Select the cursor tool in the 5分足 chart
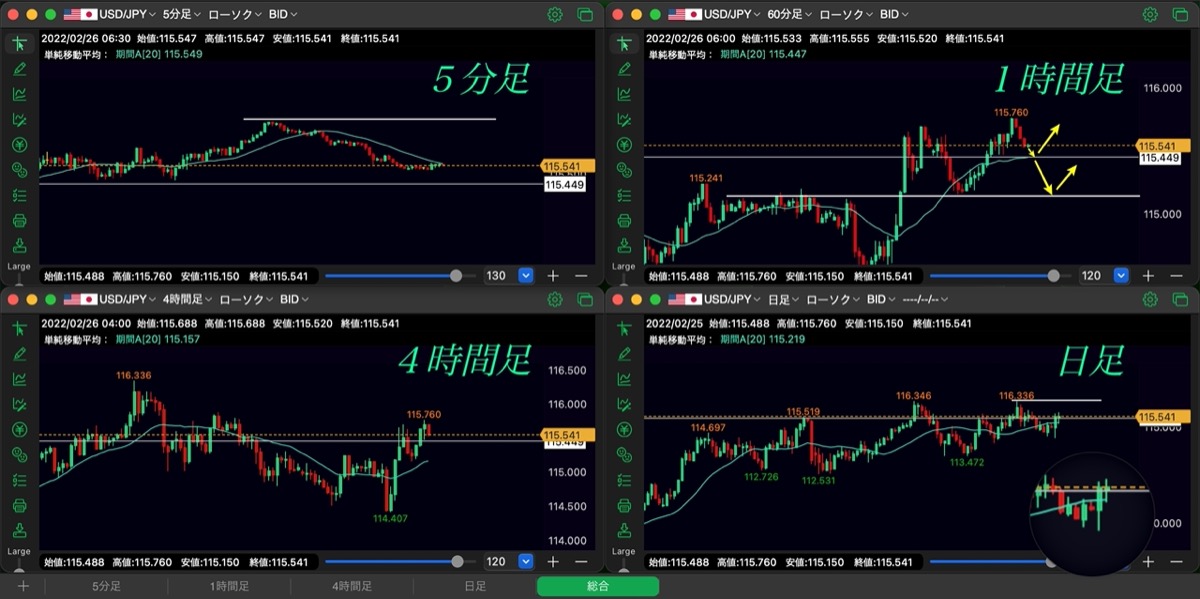 click(x=20, y=44)
